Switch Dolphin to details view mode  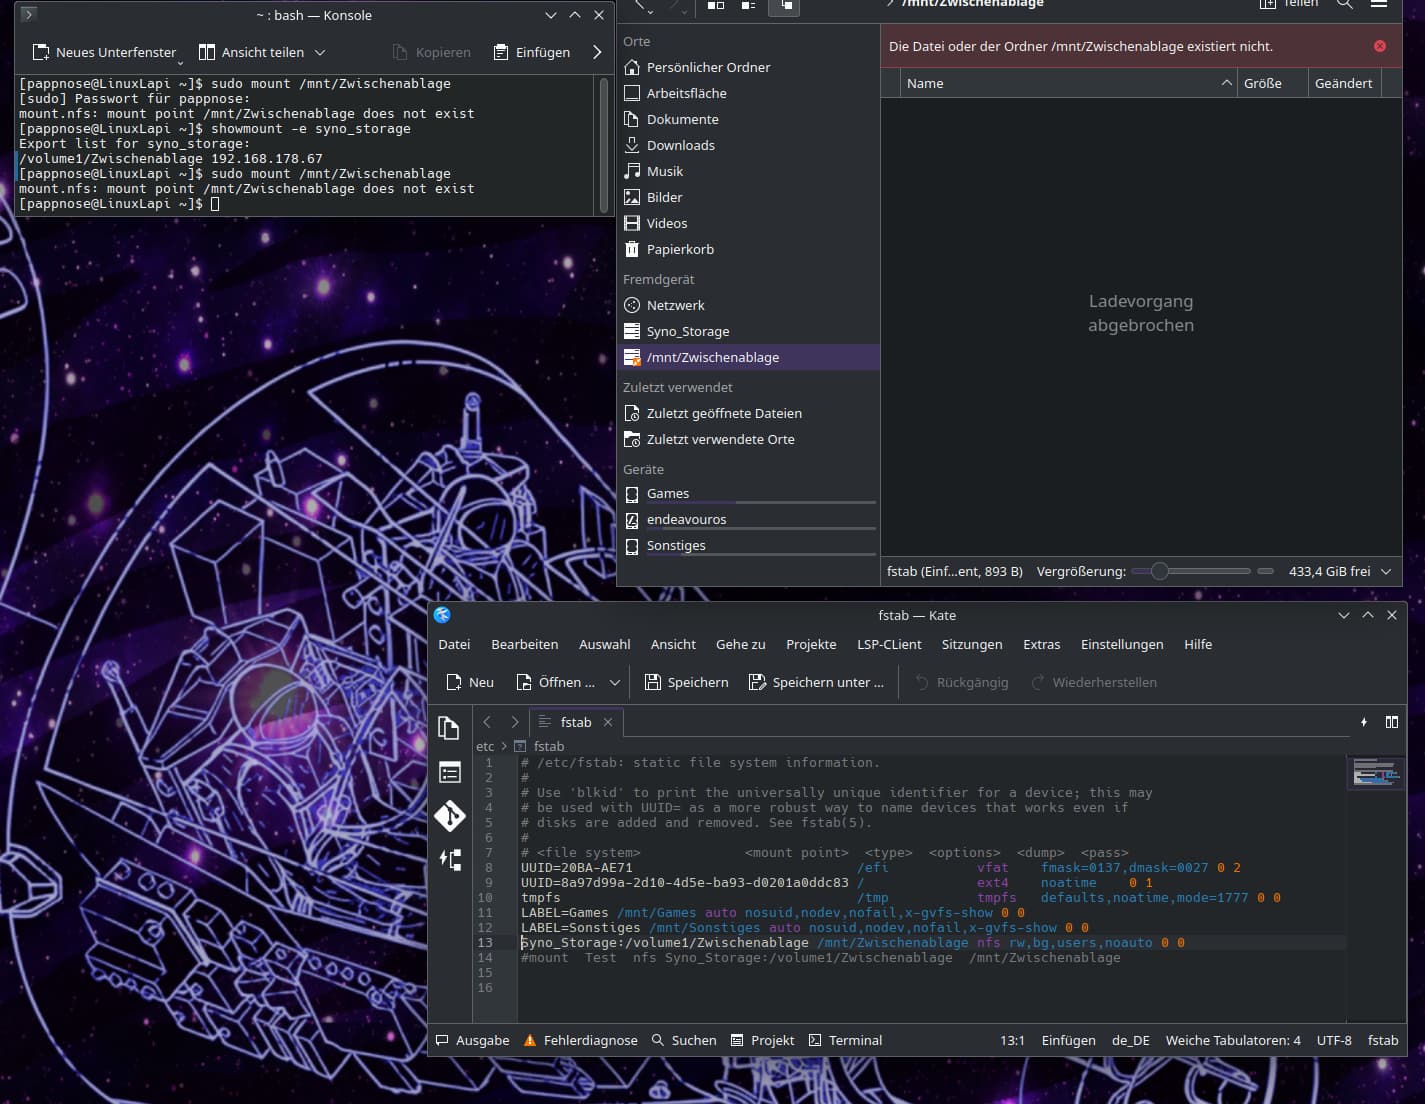pyautogui.click(x=785, y=6)
